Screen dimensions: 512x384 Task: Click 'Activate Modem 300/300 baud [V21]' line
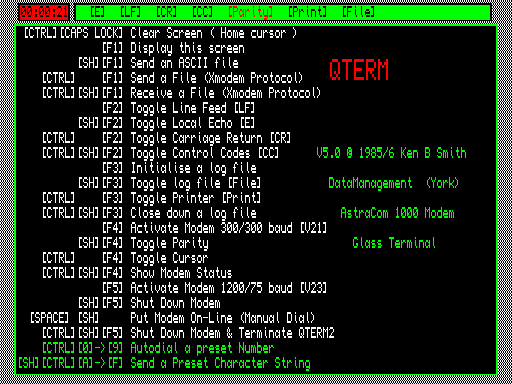[x=228, y=228]
